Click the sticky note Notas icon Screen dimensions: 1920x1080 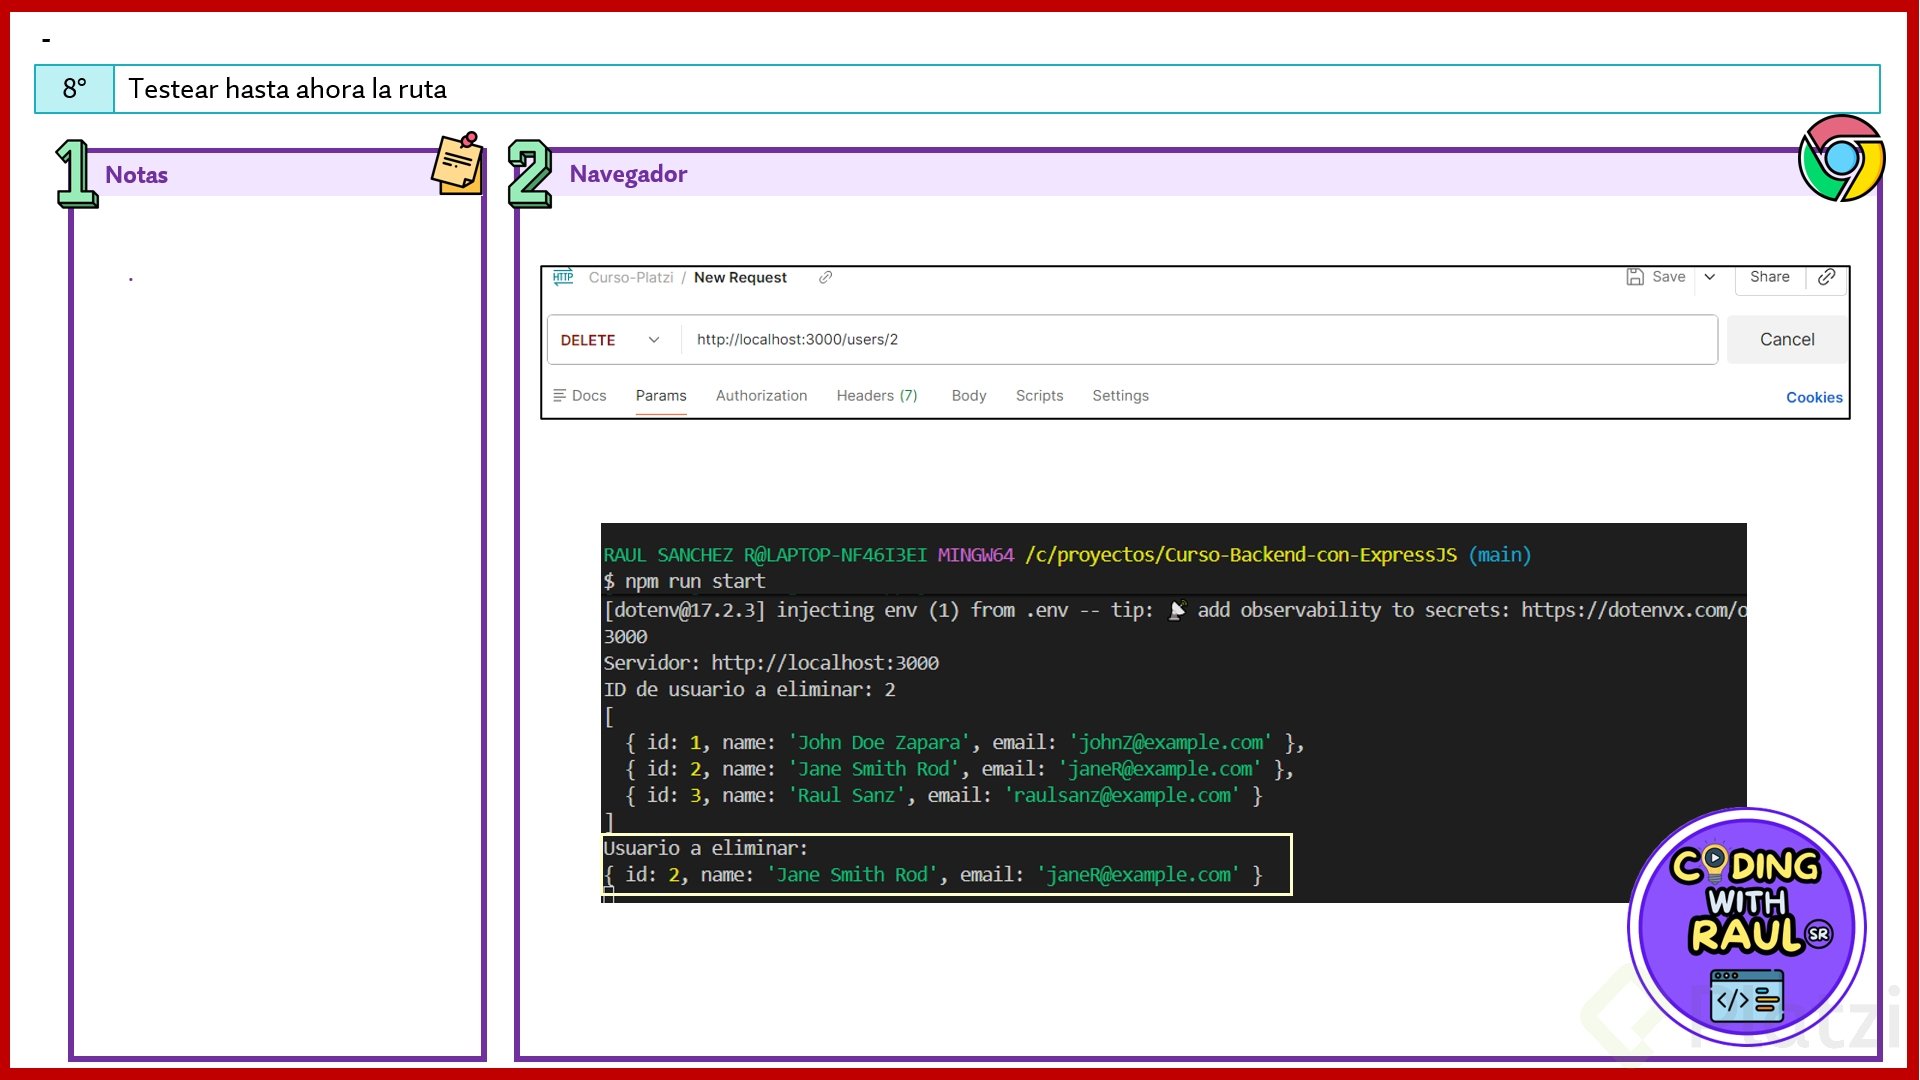tap(458, 163)
